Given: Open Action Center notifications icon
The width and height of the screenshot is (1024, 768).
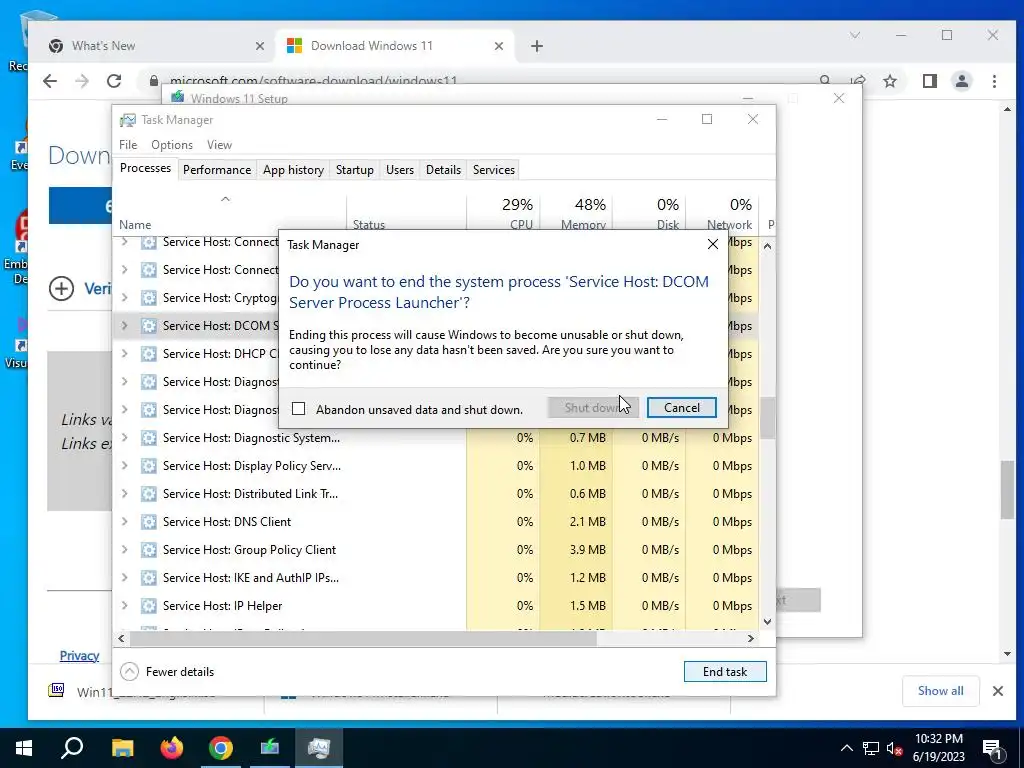Looking at the screenshot, I should [x=993, y=748].
